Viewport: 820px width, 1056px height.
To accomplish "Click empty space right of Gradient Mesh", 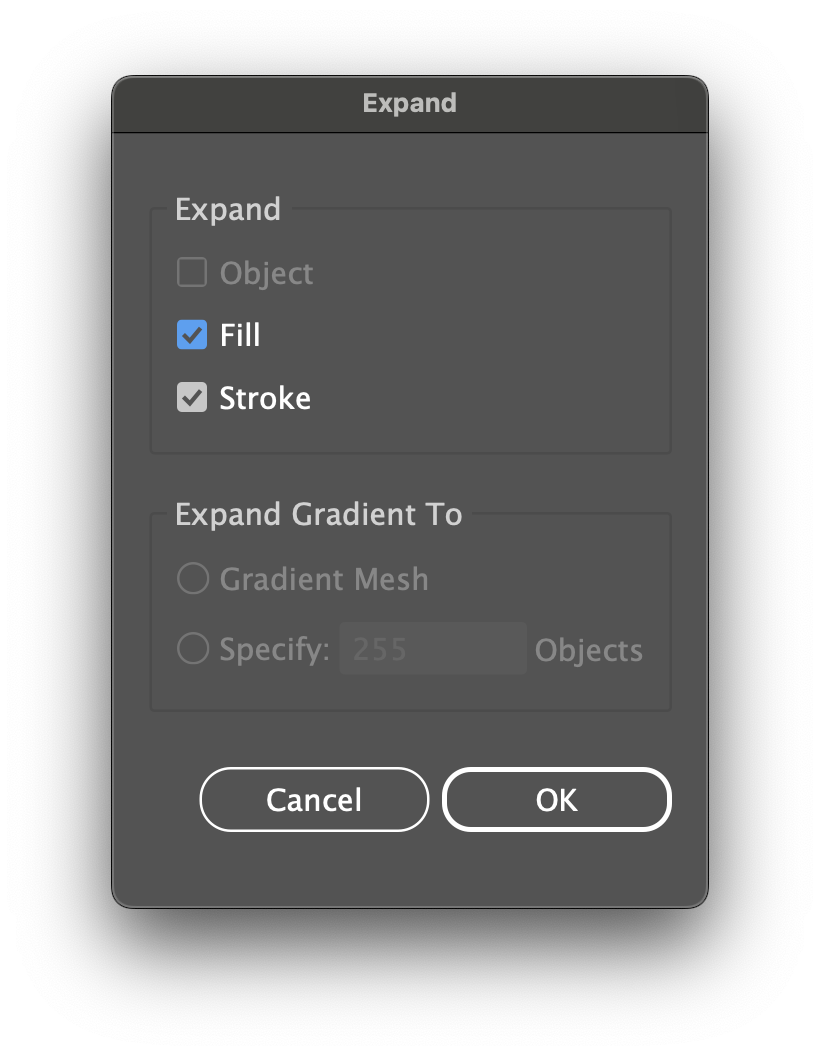I will [x=550, y=579].
